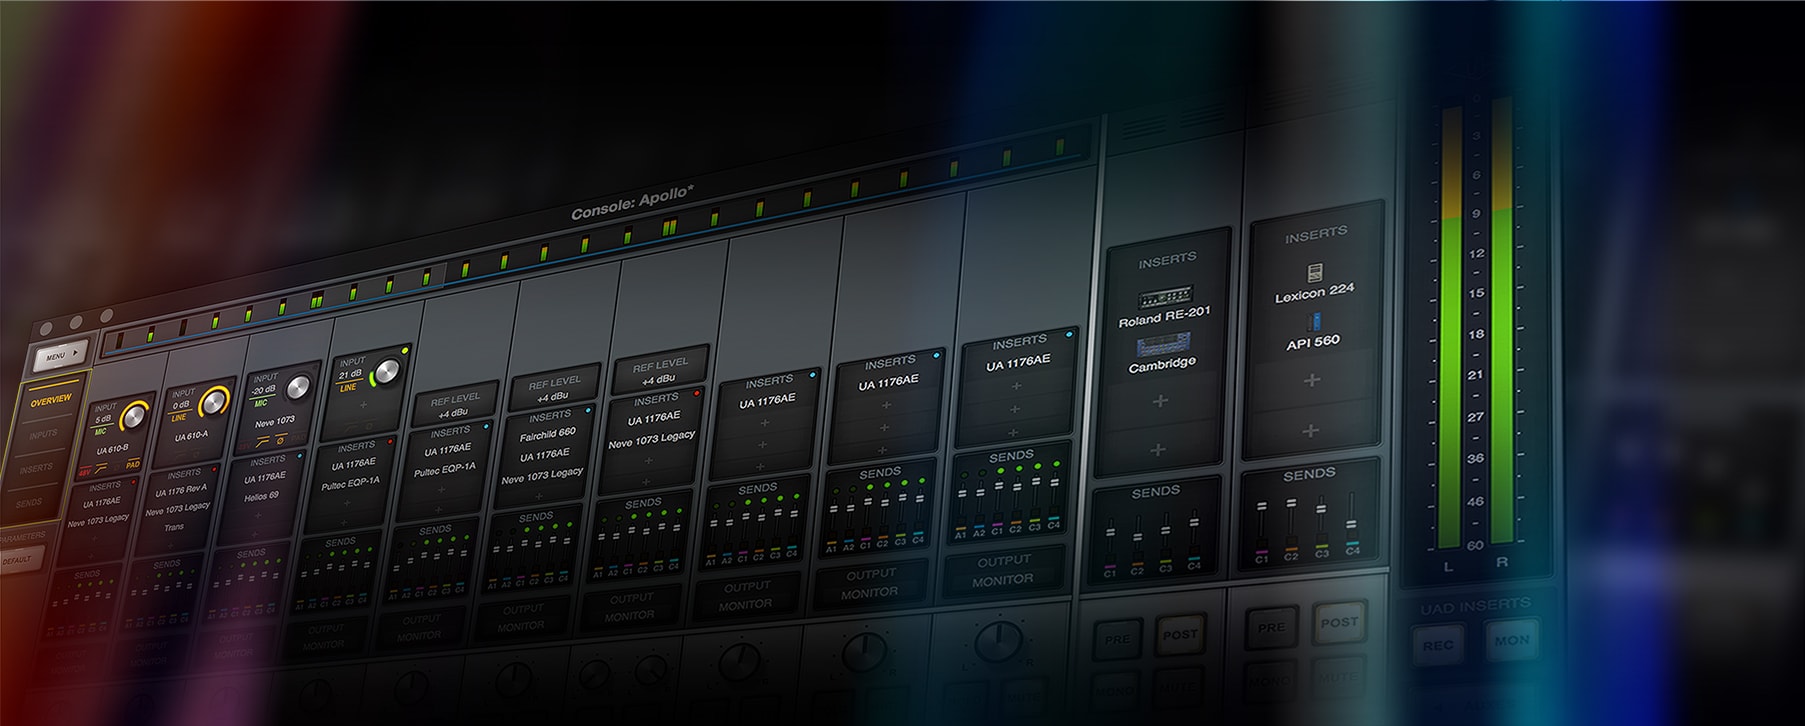This screenshot has height=726, width=1805.
Task: Click polarity icon on the Neve 1073 channel
Action: [280, 440]
